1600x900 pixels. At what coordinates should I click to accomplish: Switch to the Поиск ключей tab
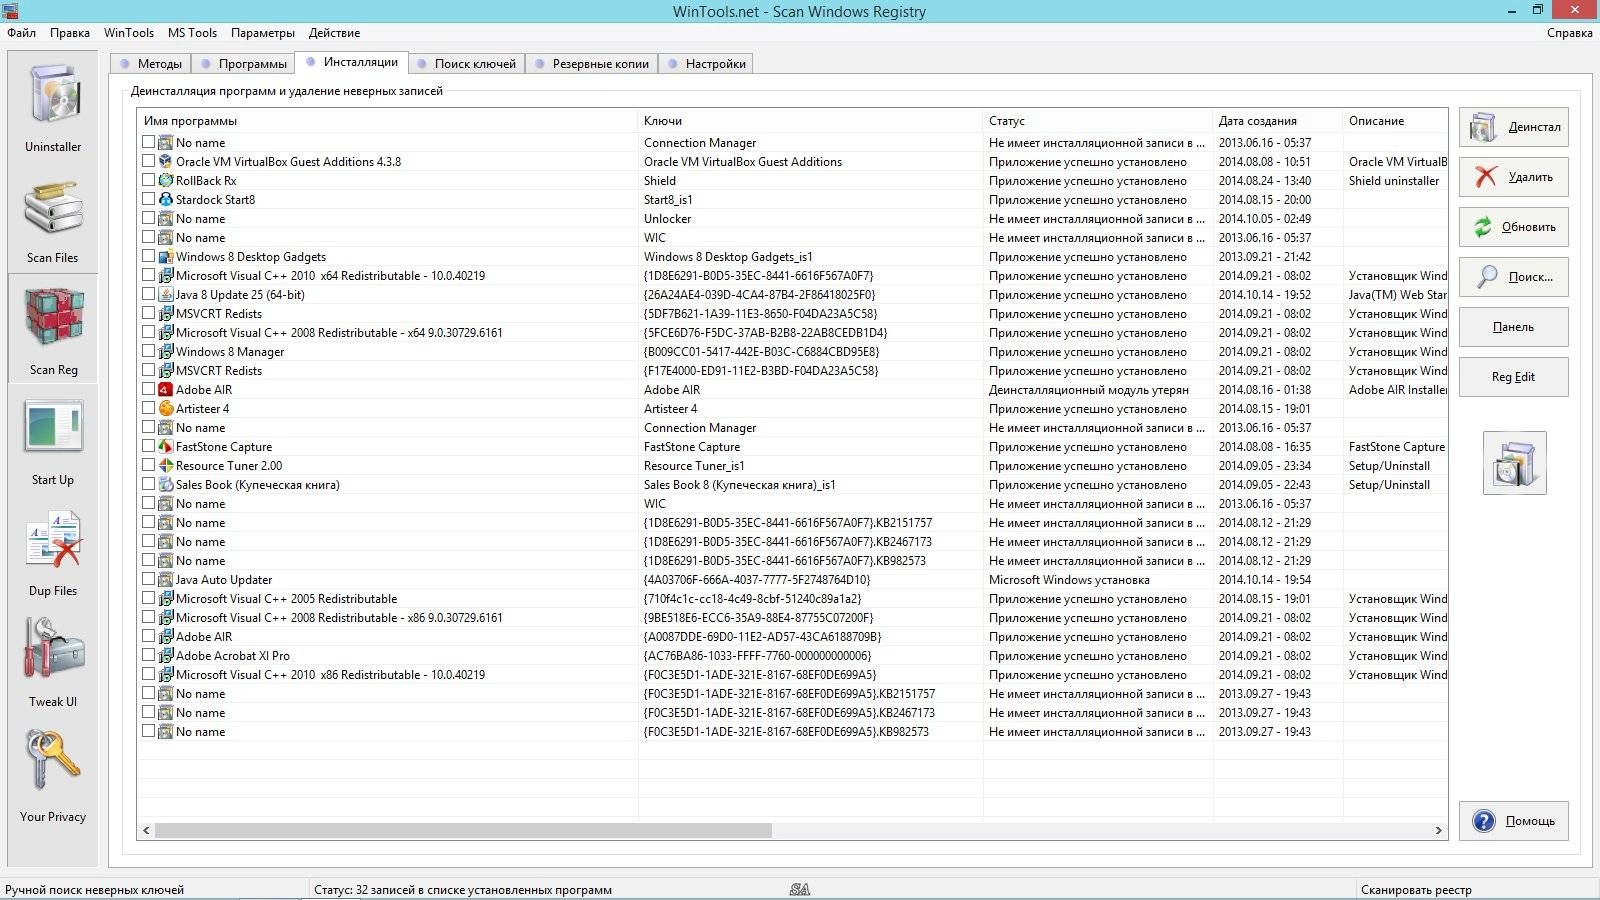[466, 63]
